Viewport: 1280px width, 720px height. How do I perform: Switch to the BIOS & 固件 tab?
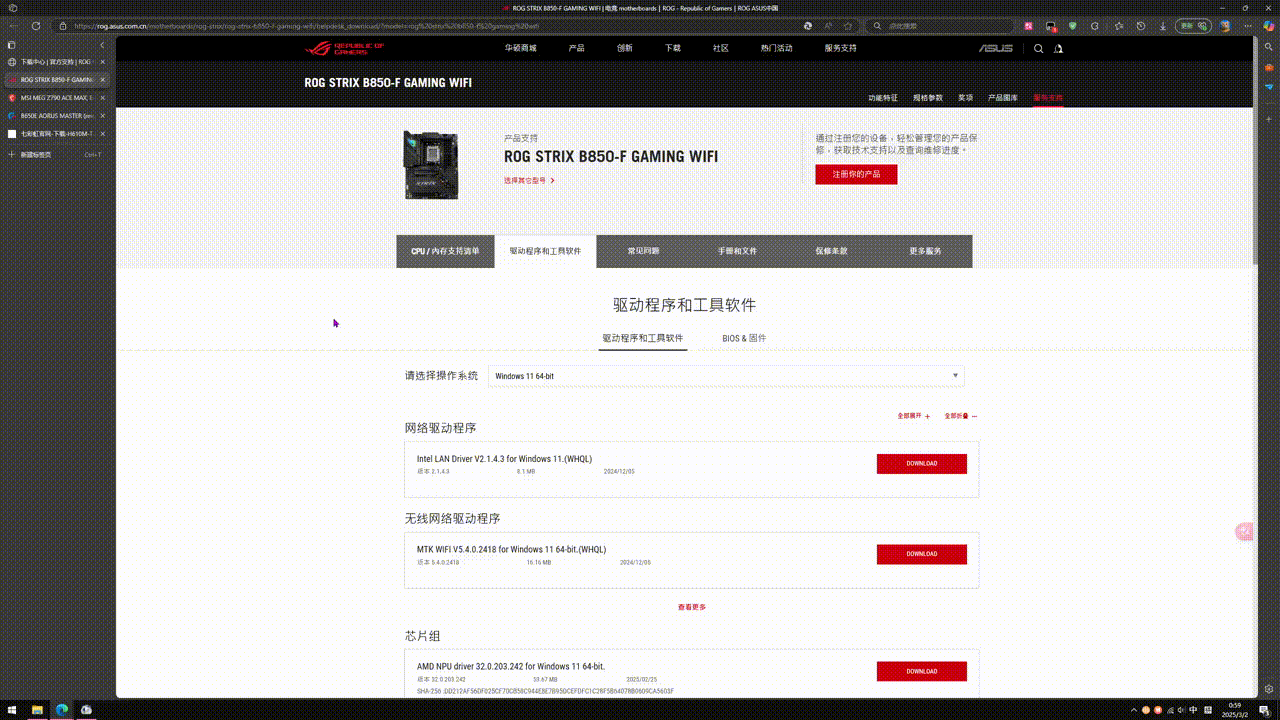tap(744, 339)
